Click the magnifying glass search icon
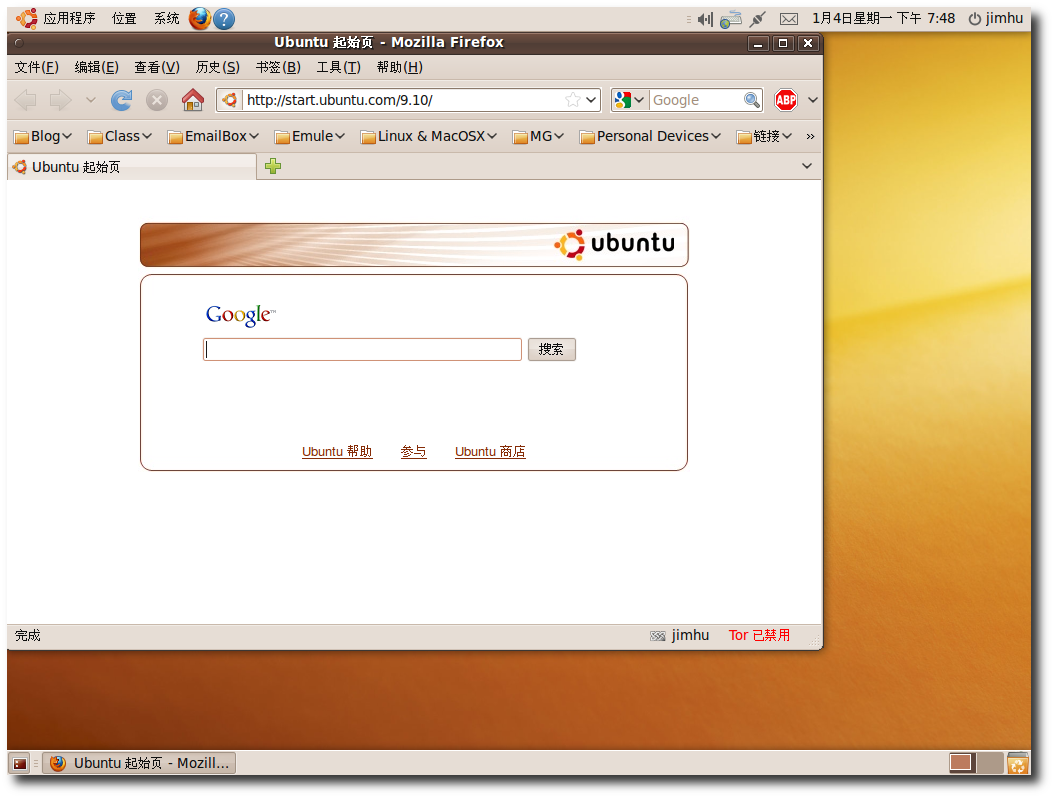 (x=752, y=100)
